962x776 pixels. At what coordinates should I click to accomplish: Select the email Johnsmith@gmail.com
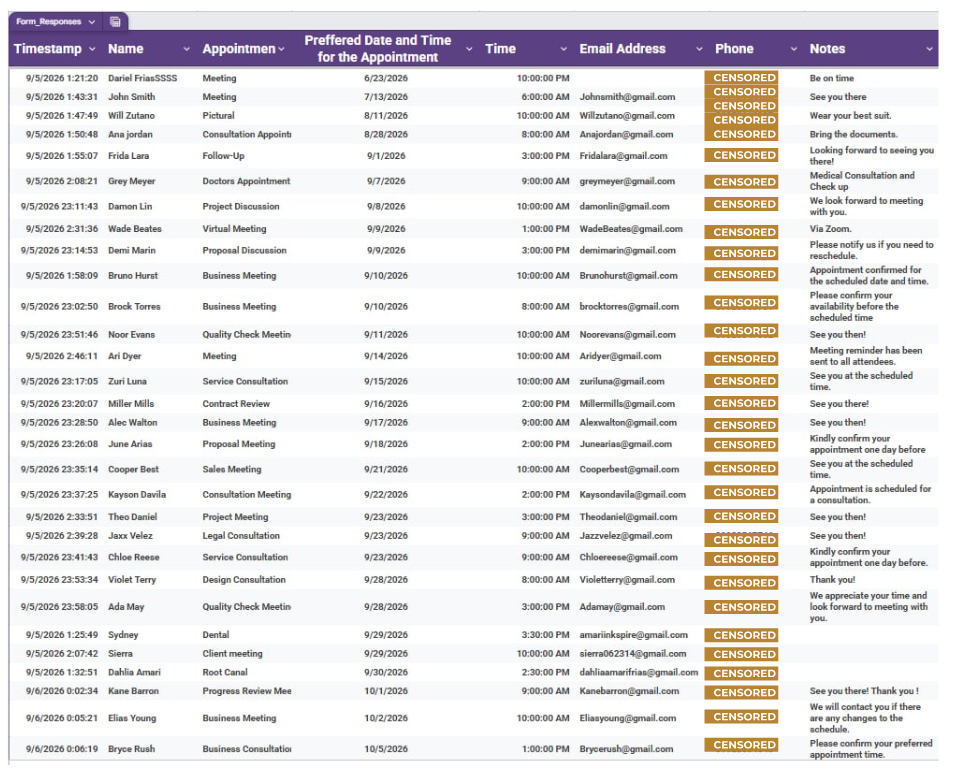coord(627,97)
